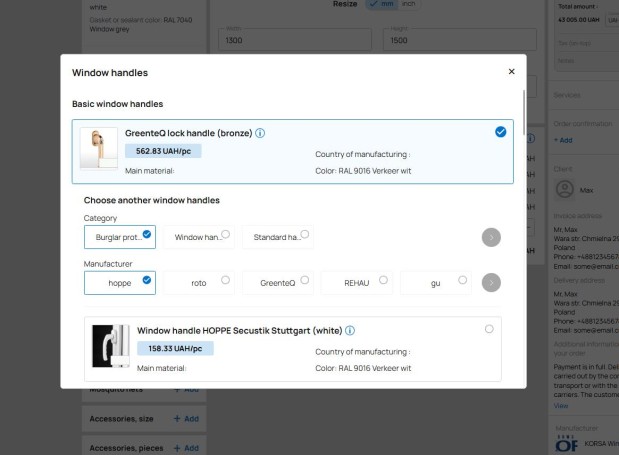Open info icon for GreenteQ lock handle

[260, 133]
